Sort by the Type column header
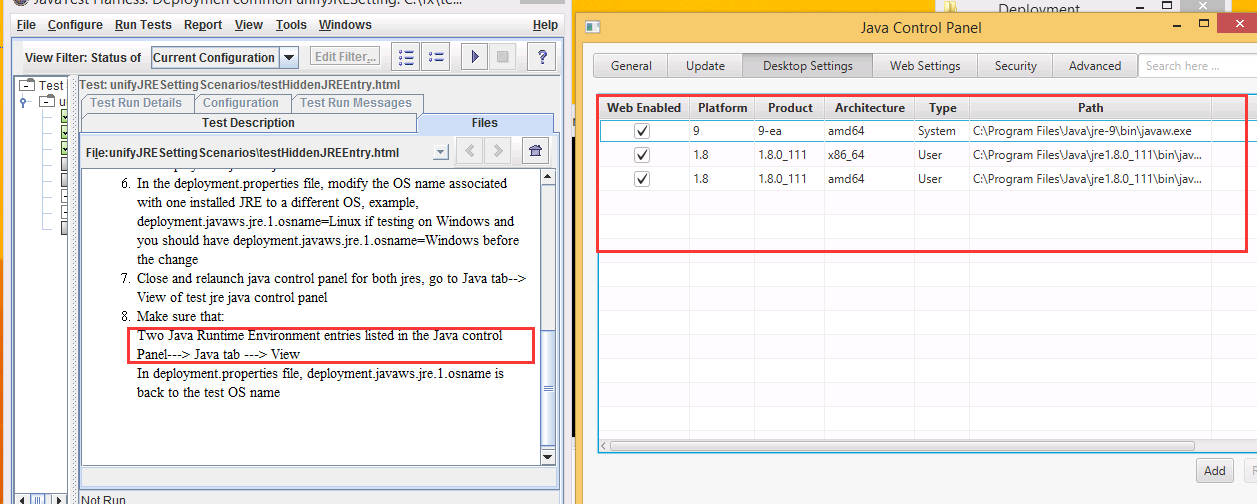 point(942,107)
